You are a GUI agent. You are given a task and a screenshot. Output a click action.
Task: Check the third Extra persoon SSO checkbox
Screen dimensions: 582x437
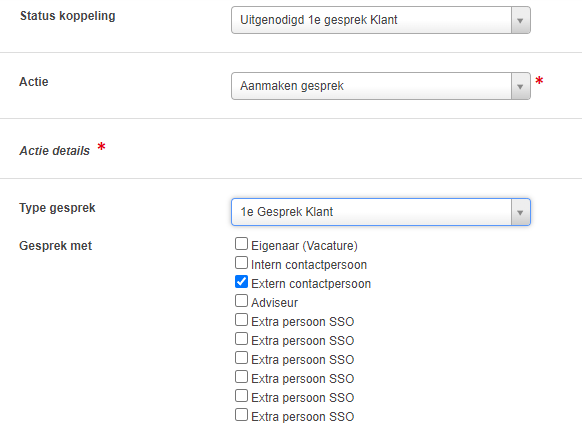click(241, 358)
